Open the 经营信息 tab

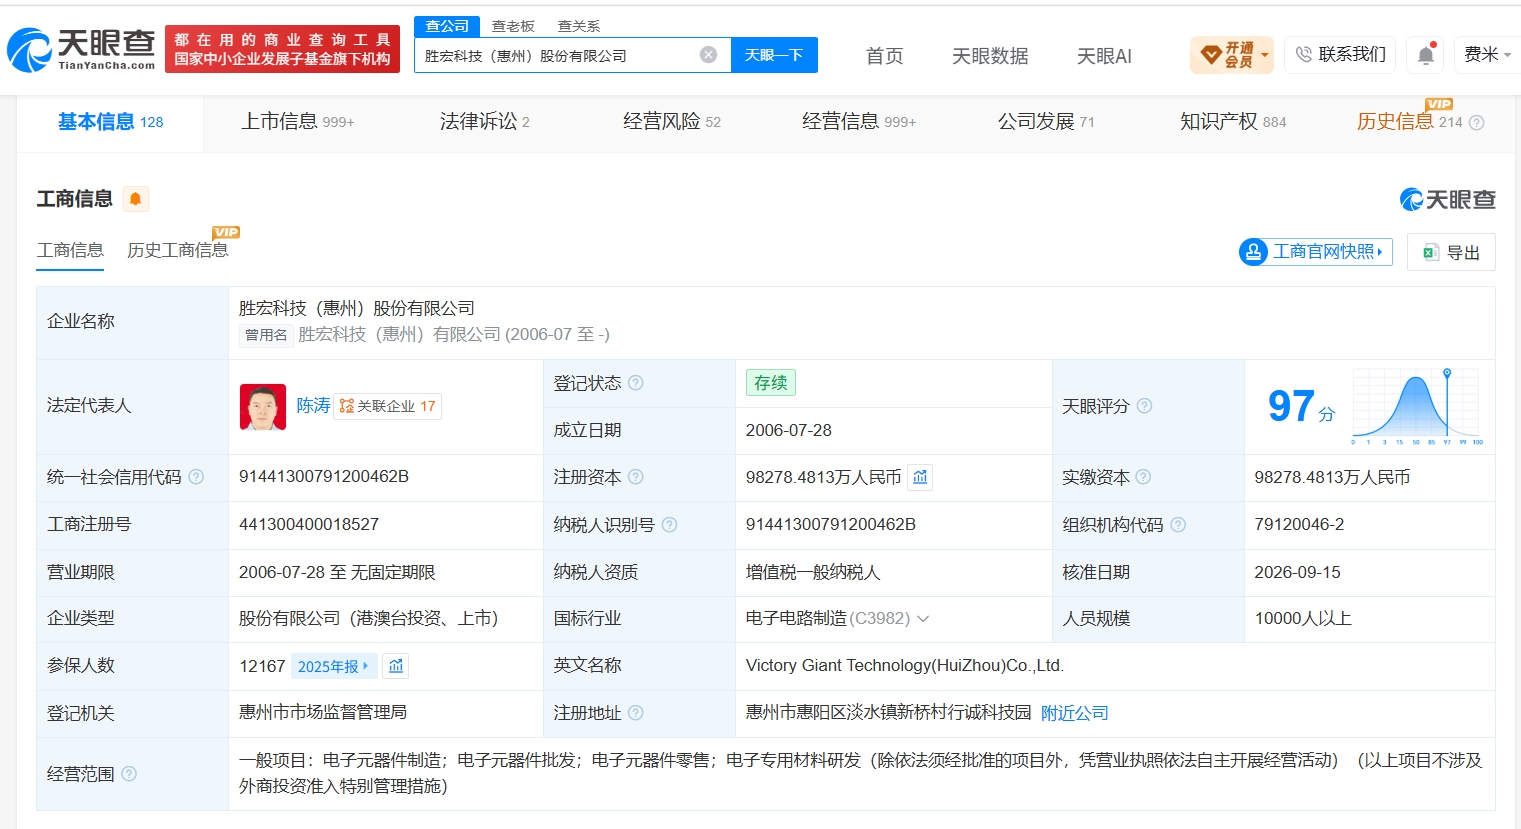coord(859,122)
